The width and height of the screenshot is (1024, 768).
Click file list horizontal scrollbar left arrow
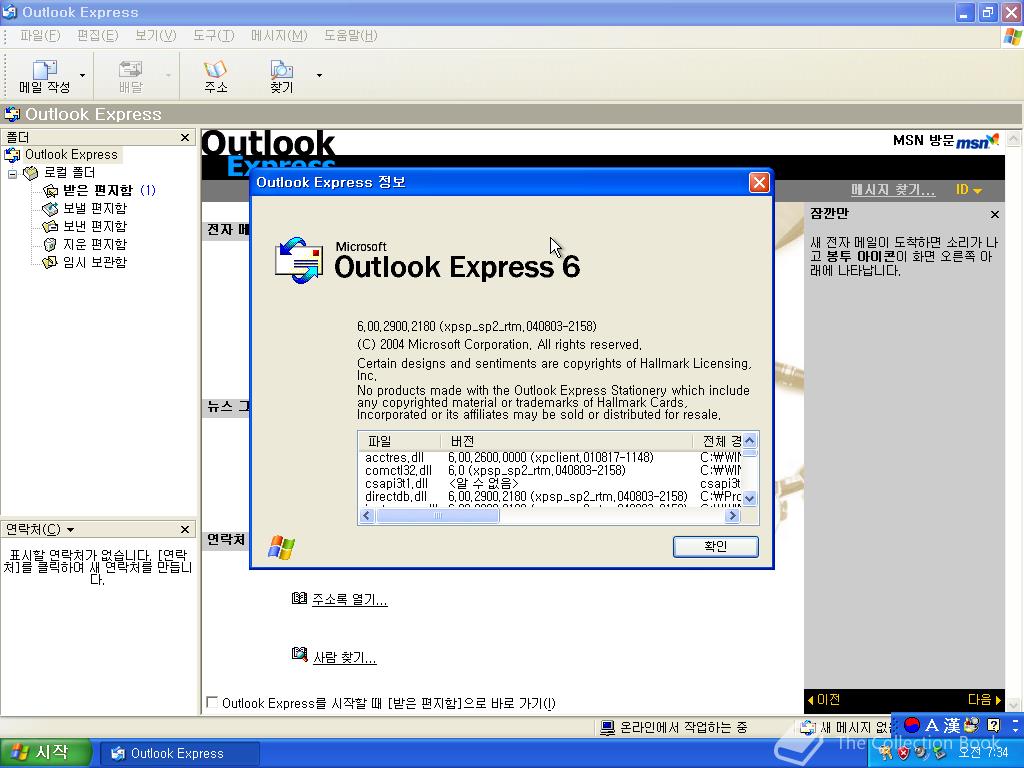[x=366, y=516]
